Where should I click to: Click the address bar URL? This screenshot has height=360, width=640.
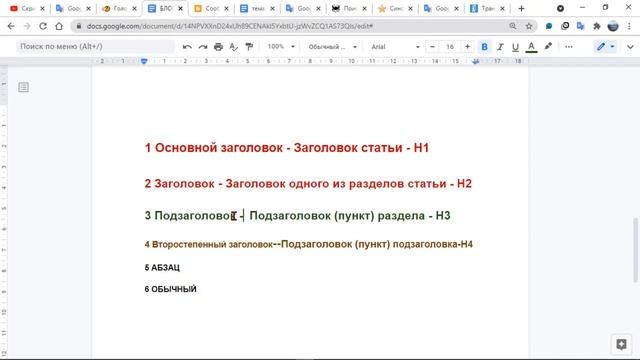[x=229, y=26]
